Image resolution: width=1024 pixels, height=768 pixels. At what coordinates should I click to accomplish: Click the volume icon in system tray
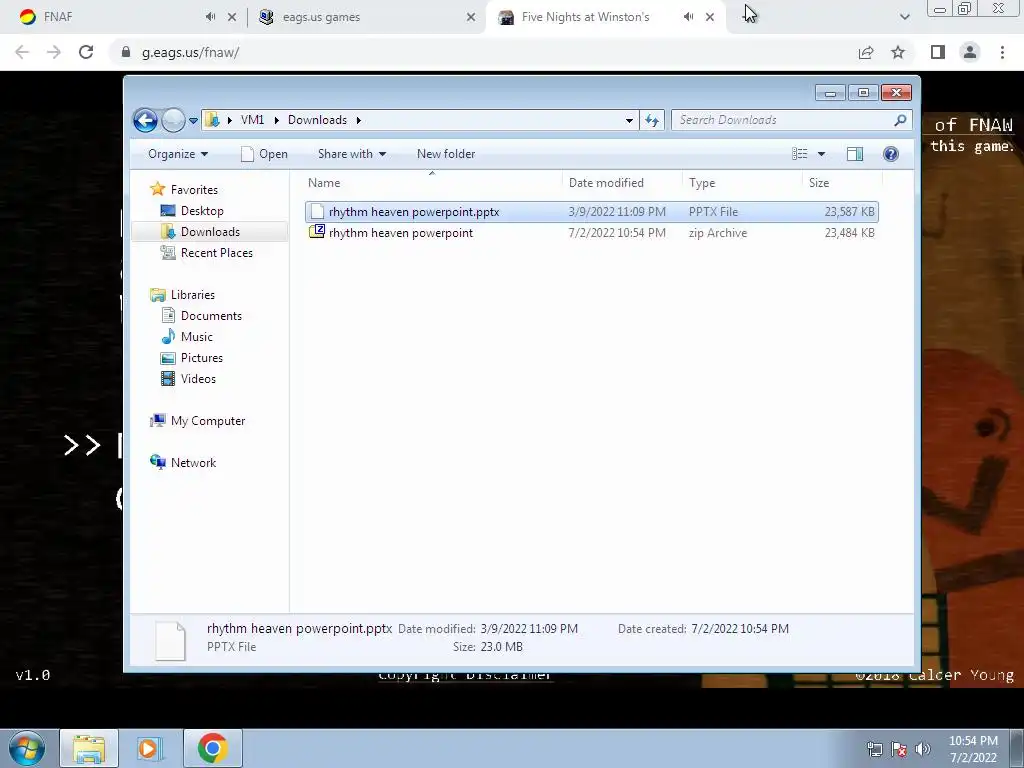coord(923,749)
